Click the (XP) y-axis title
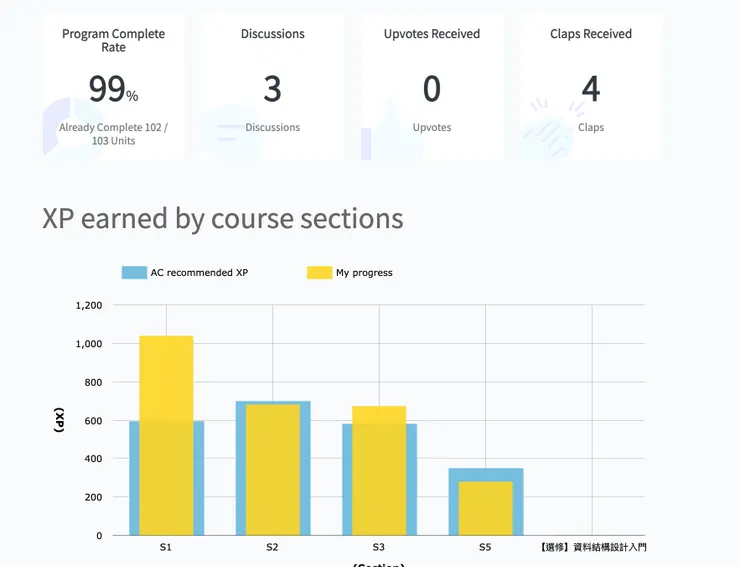The width and height of the screenshot is (740, 567). [59, 420]
